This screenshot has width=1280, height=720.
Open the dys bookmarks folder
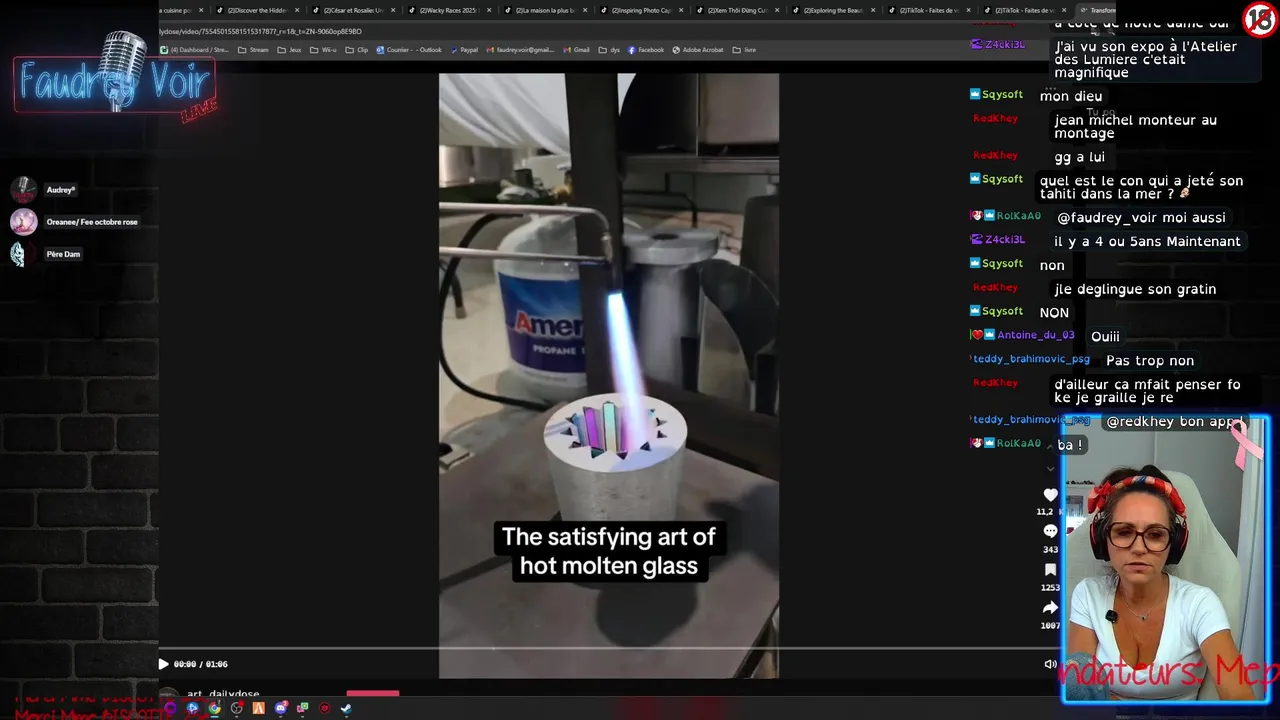click(610, 50)
